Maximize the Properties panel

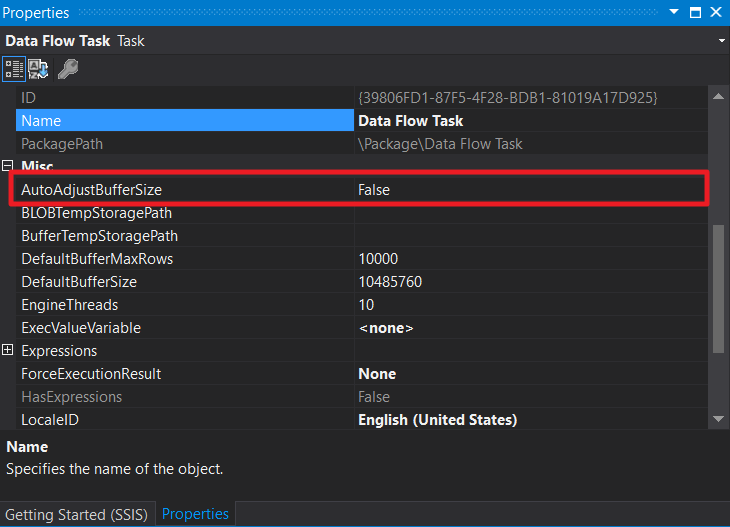point(695,12)
